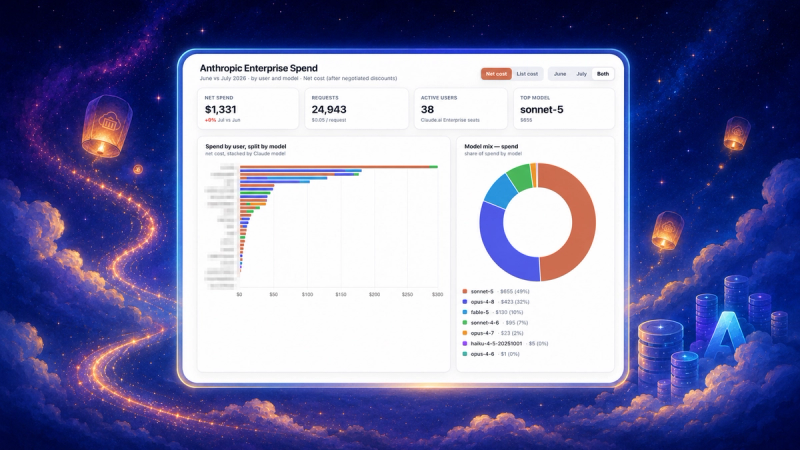Click the $150 x-axis label
The width and height of the screenshot is (800, 450).
[x=341, y=294]
